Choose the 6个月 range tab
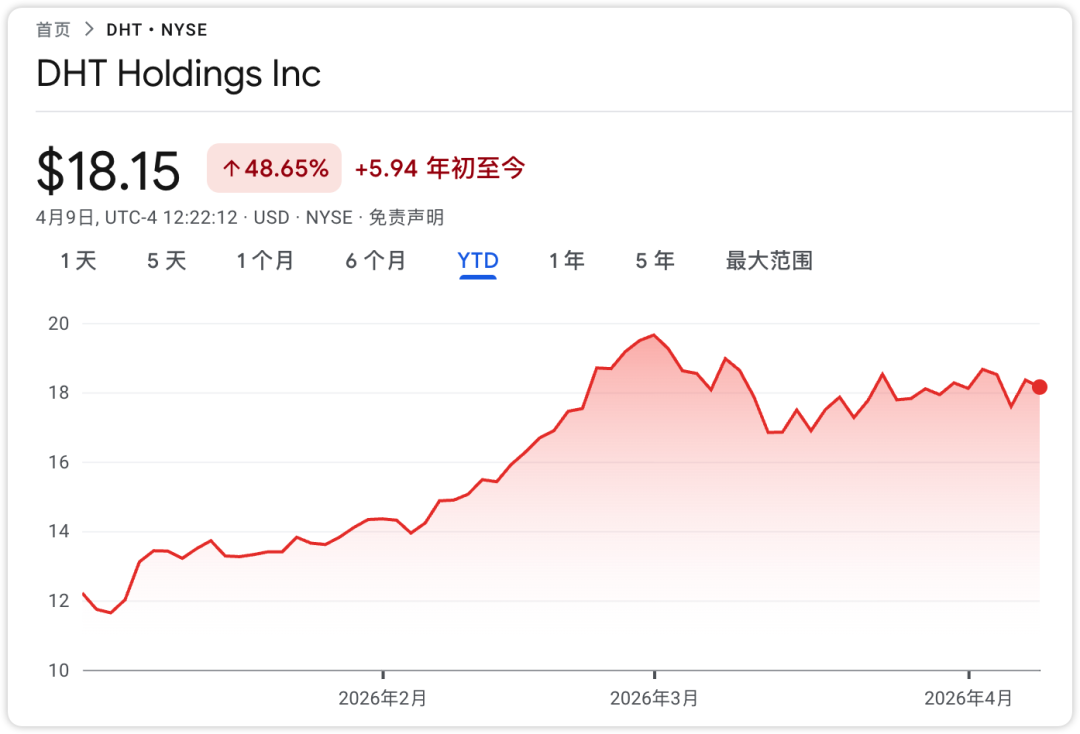The height and width of the screenshot is (734, 1080). [x=376, y=261]
